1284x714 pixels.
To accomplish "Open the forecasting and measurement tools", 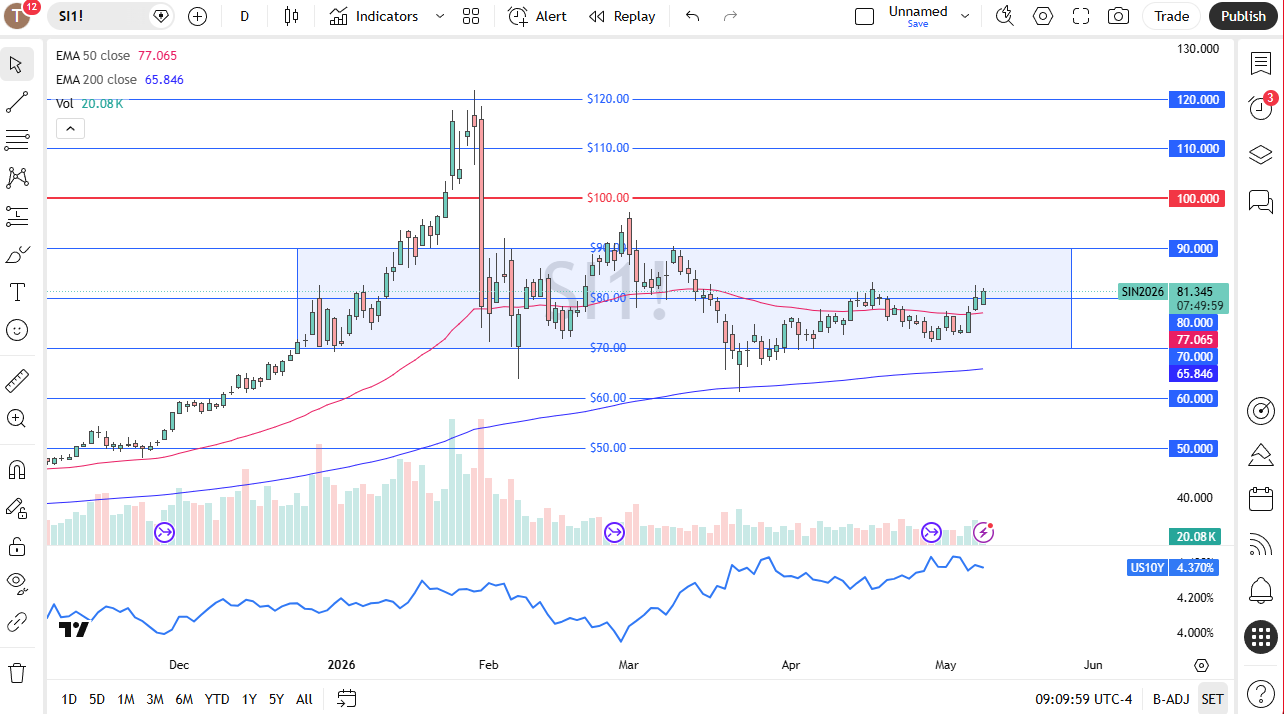I will pos(16,215).
